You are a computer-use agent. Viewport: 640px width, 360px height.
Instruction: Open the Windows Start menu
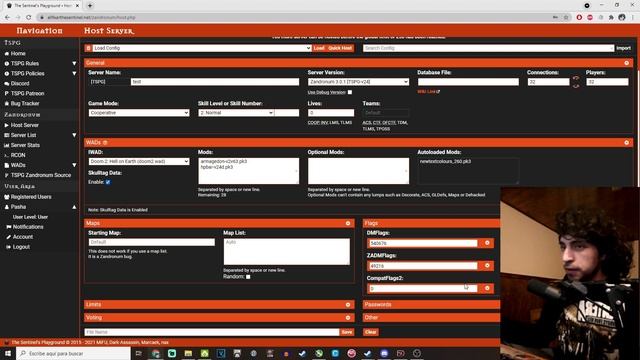(x=8, y=353)
